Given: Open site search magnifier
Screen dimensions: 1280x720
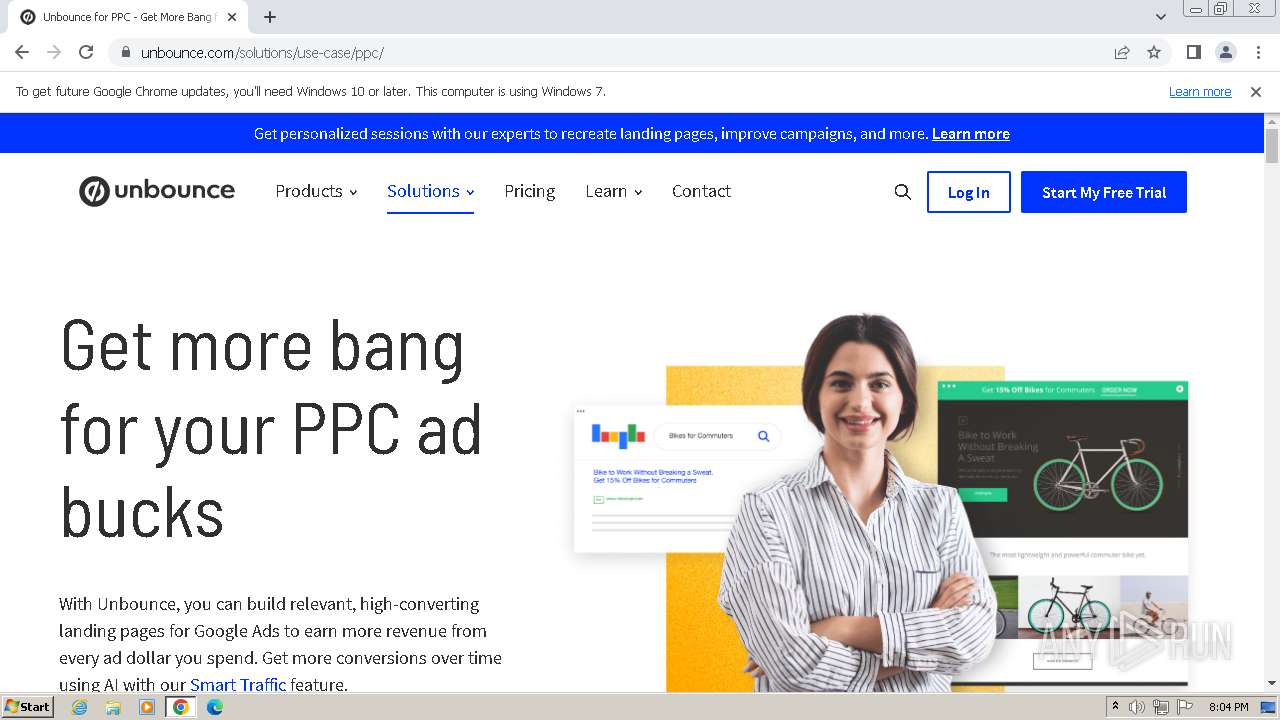Looking at the screenshot, I should pos(903,192).
